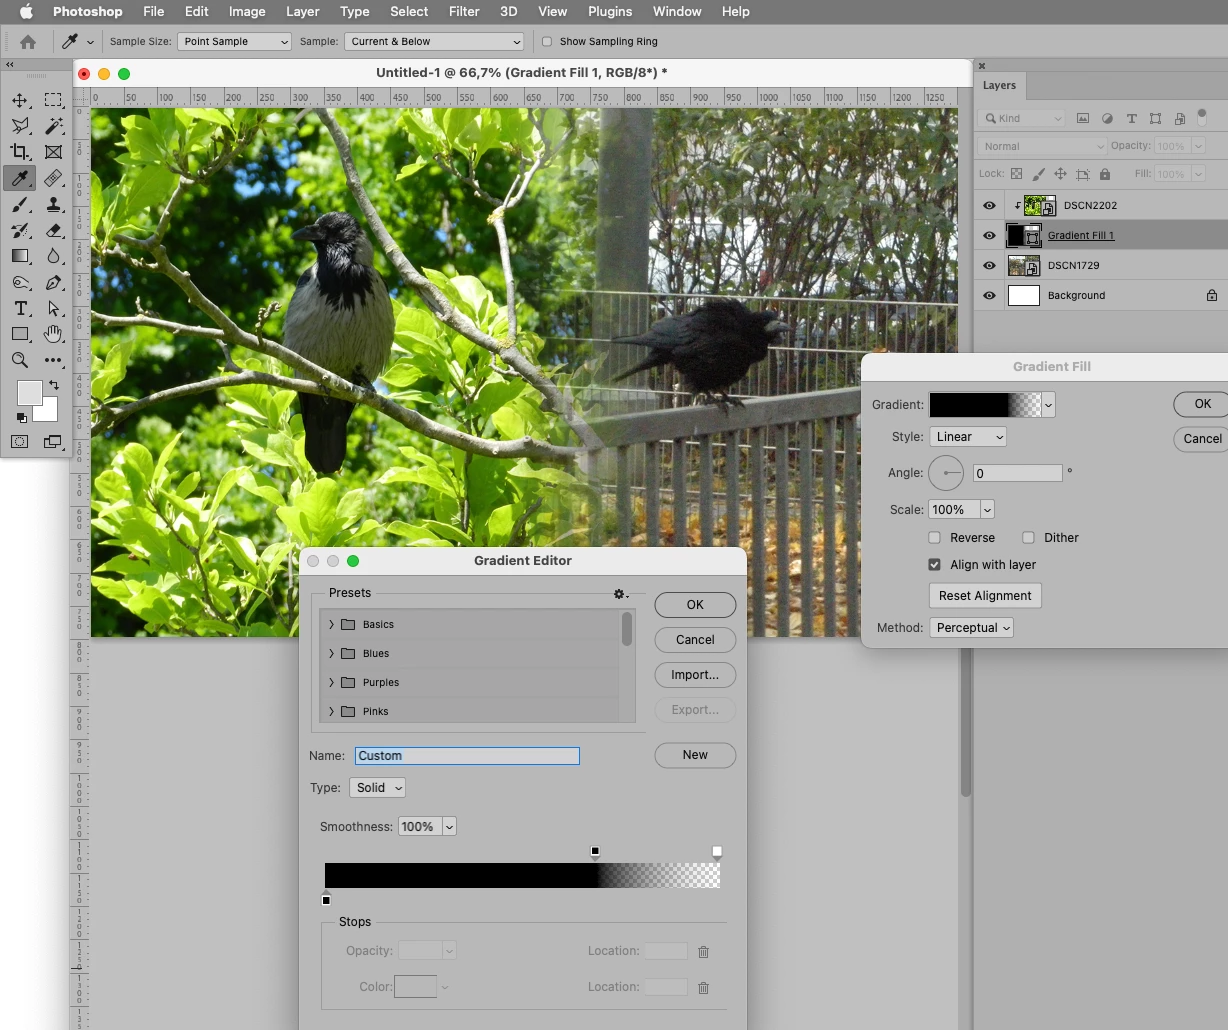Select the Rectangle shape tool

[20, 334]
